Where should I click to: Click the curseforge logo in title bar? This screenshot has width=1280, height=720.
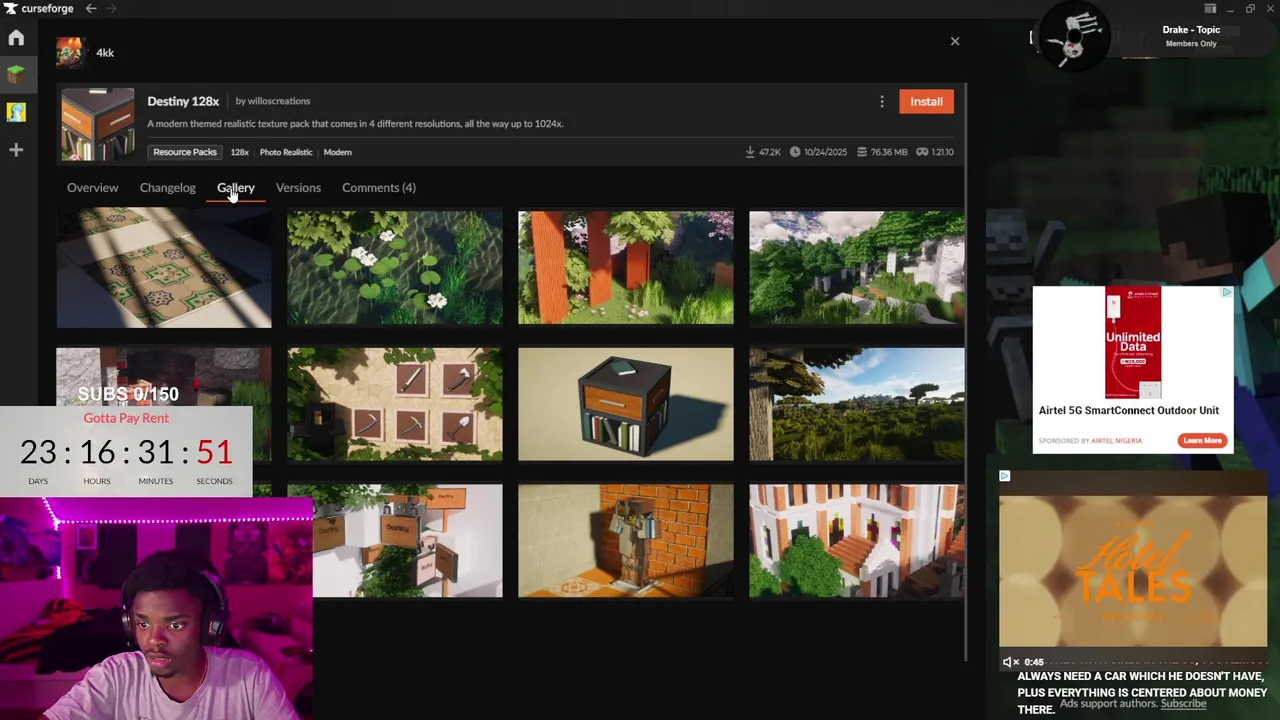click(x=38, y=9)
